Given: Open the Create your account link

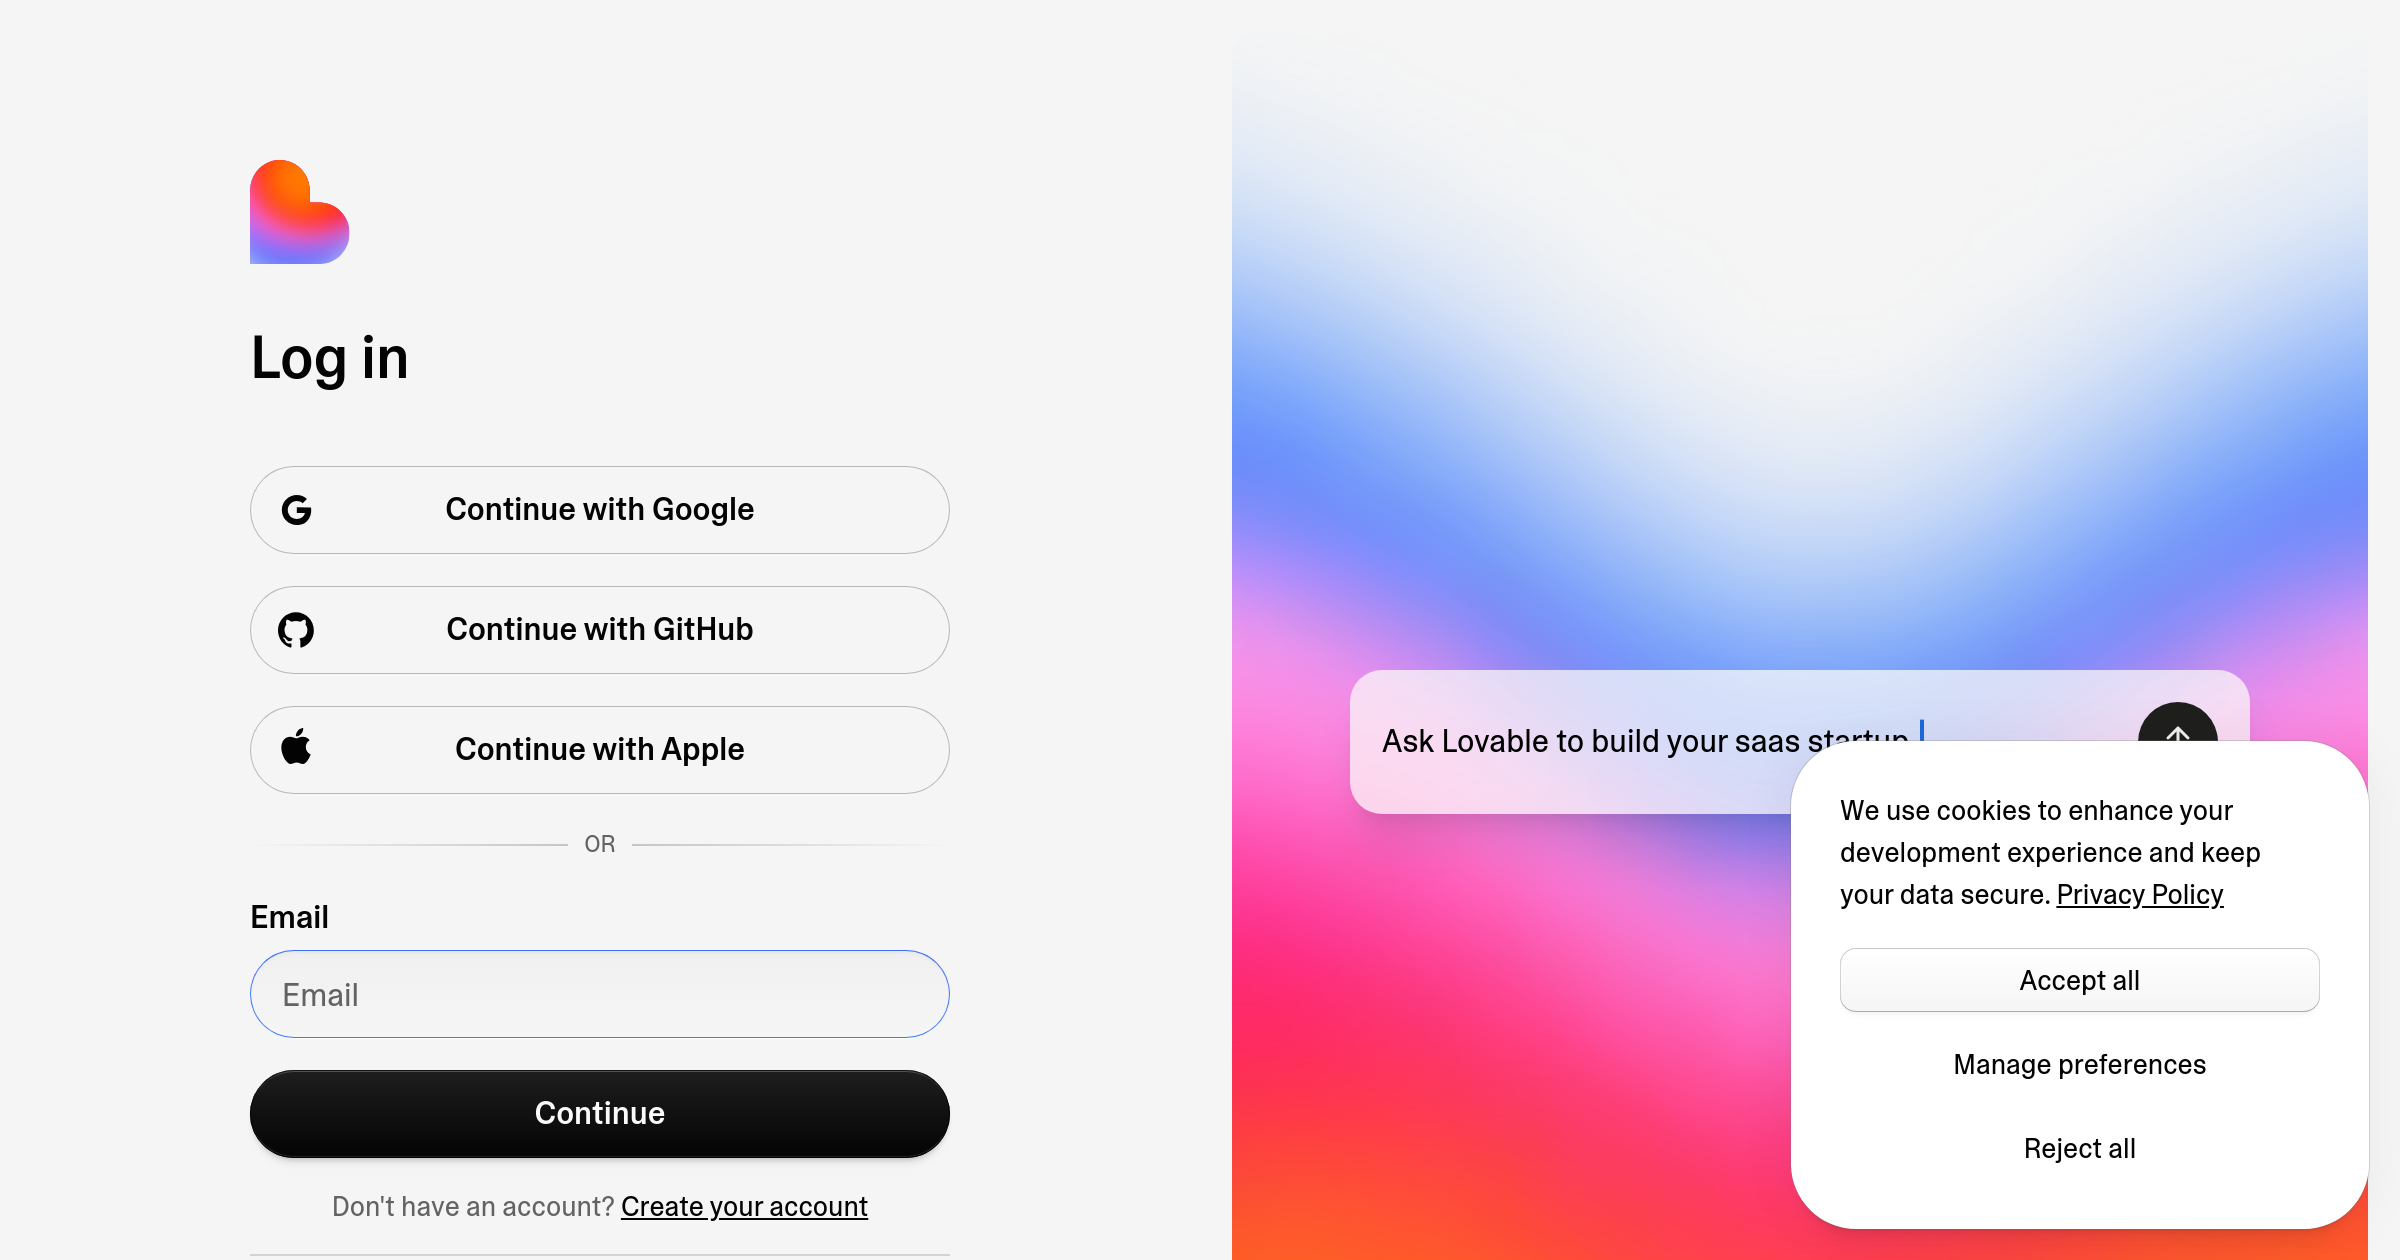Looking at the screenshot, I should 744,1207.
